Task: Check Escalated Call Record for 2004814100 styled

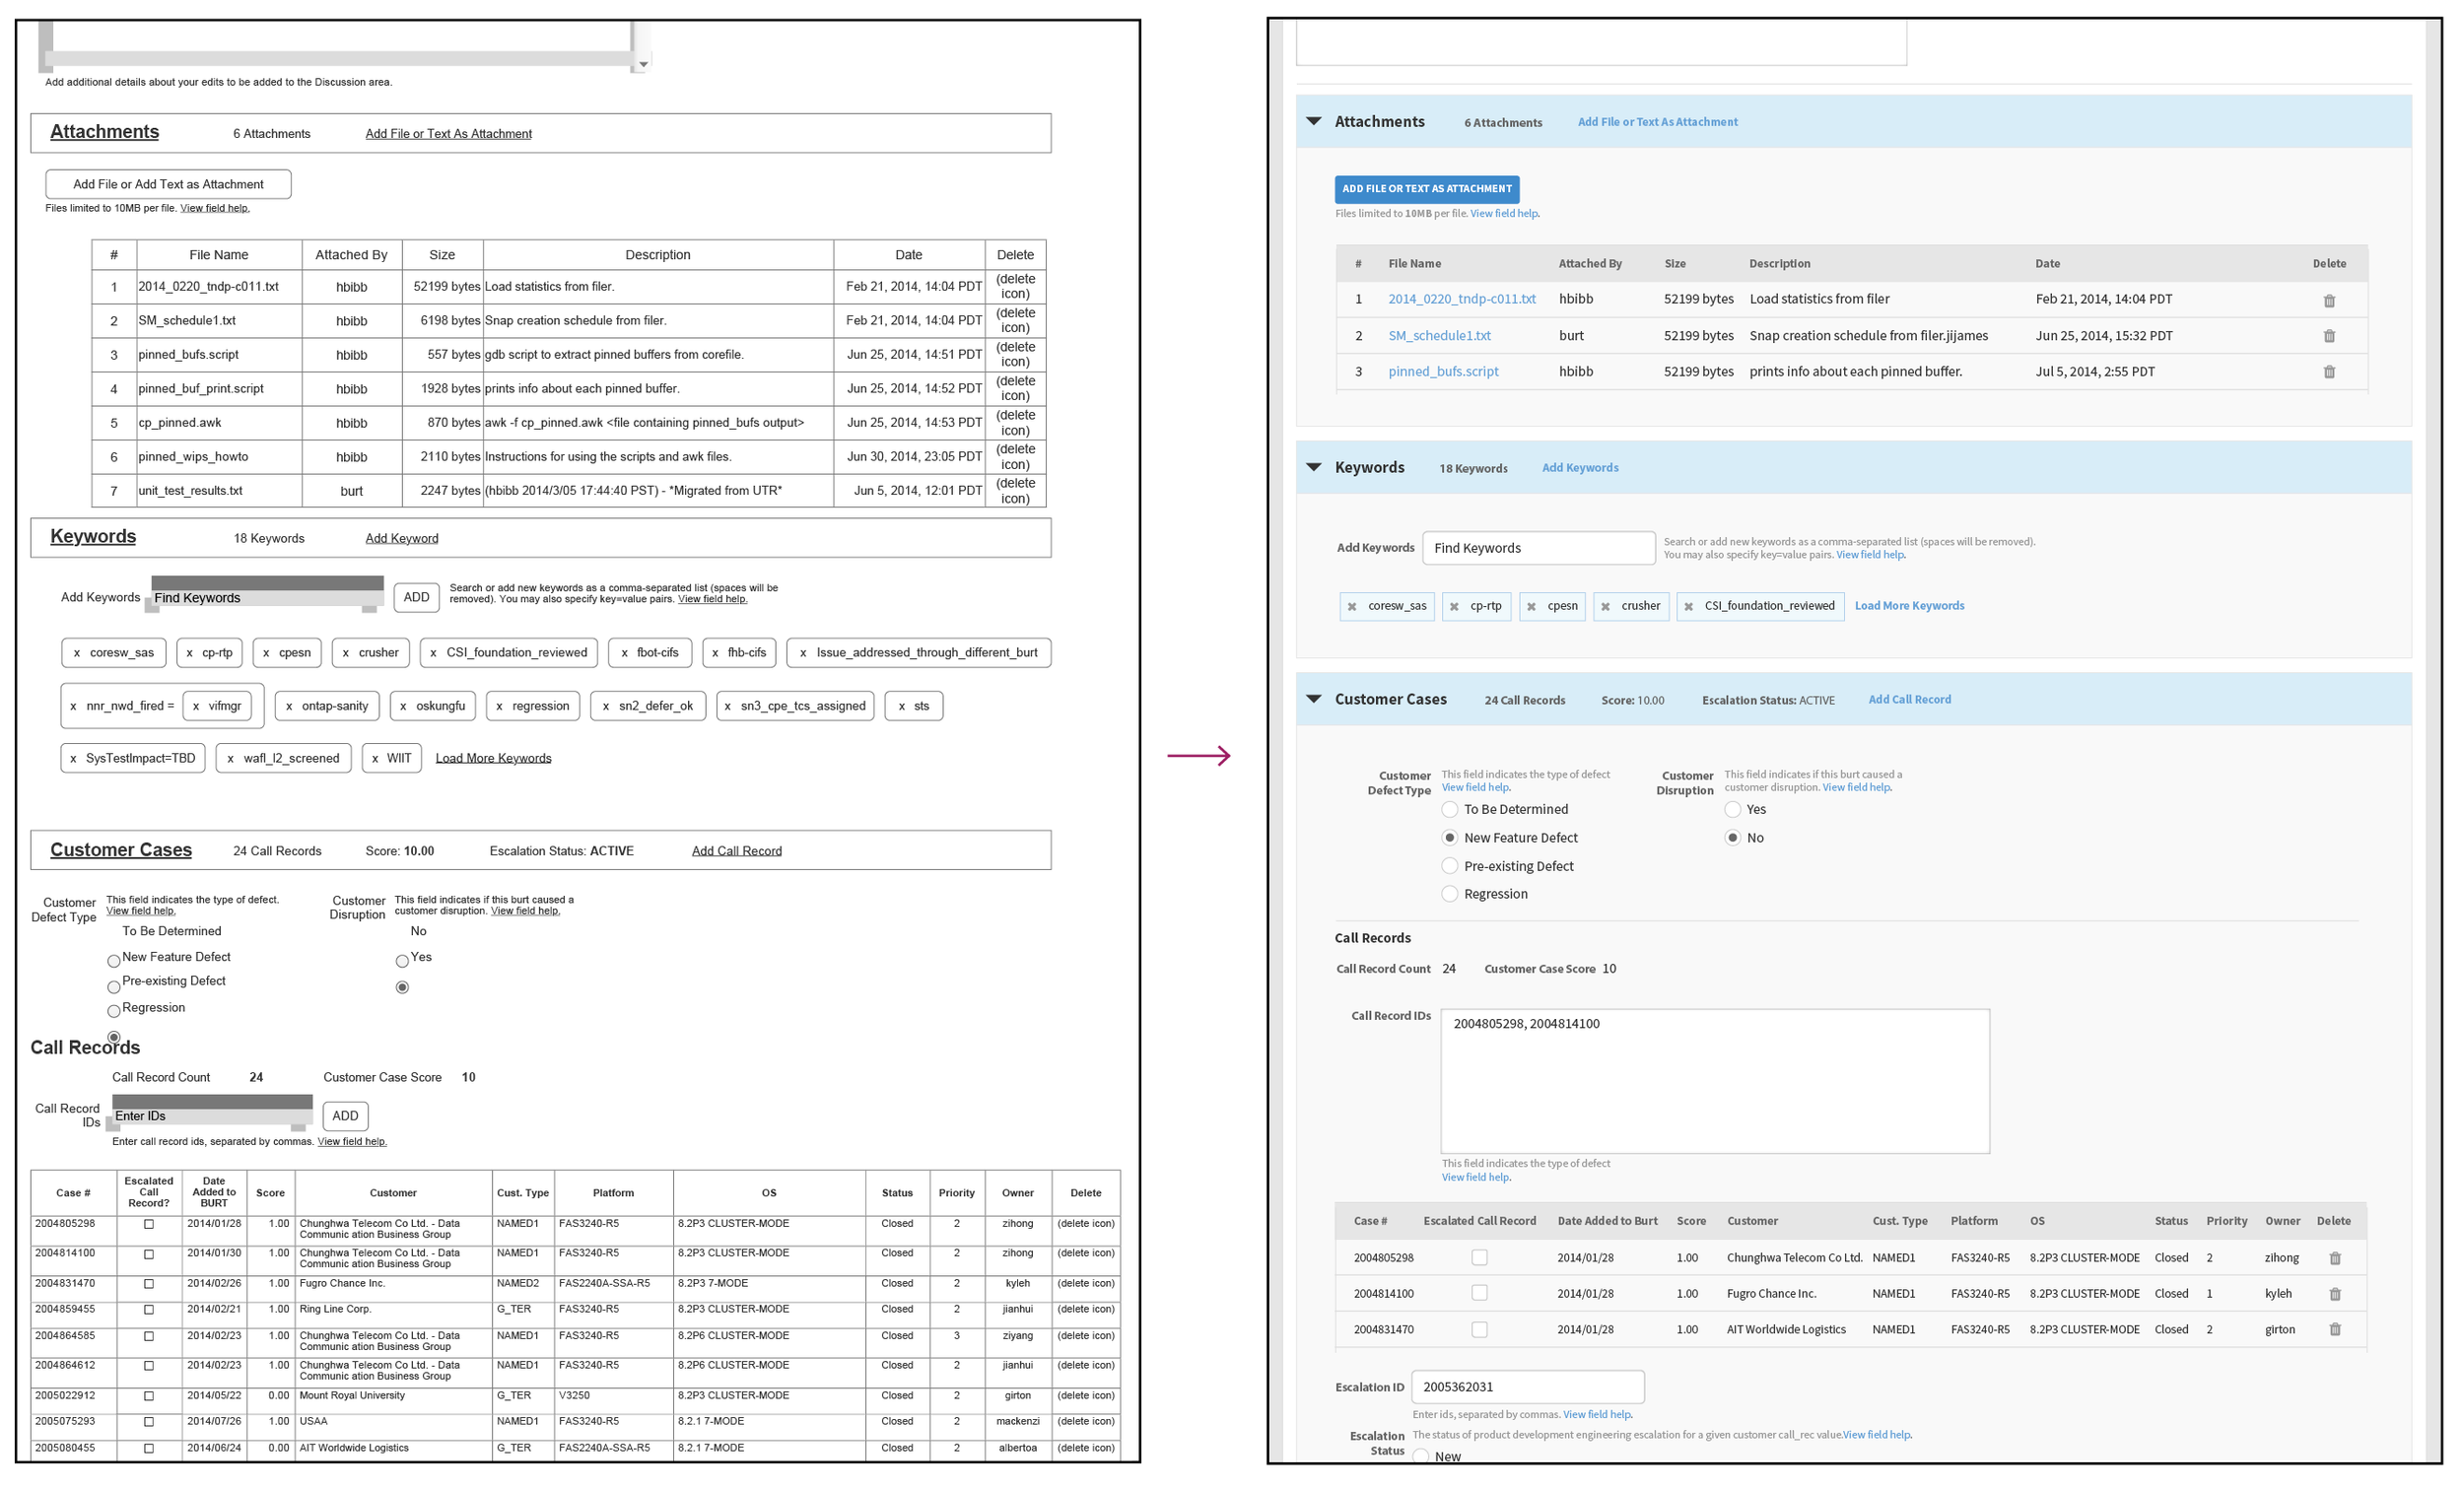Action: (x=1478, y=1293)
